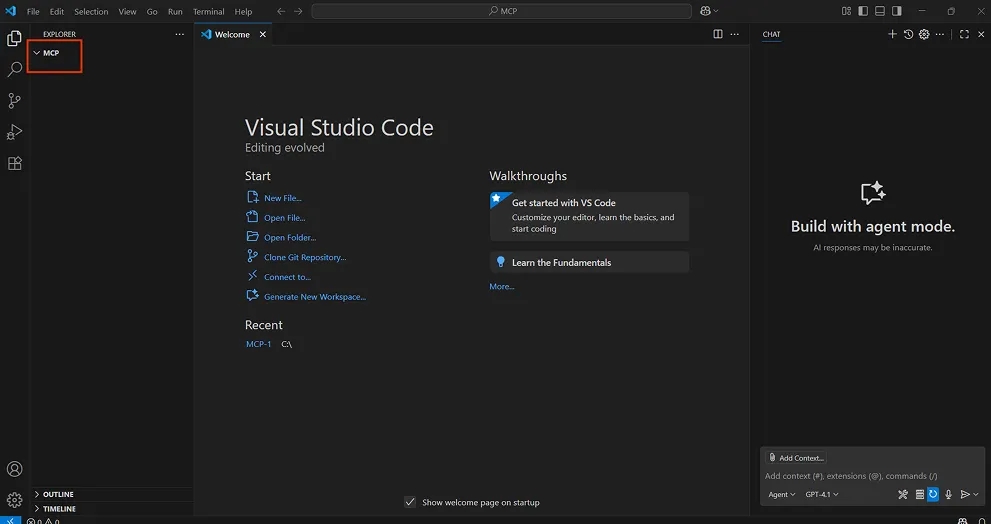Click the Open File... link

coord(284,218)
